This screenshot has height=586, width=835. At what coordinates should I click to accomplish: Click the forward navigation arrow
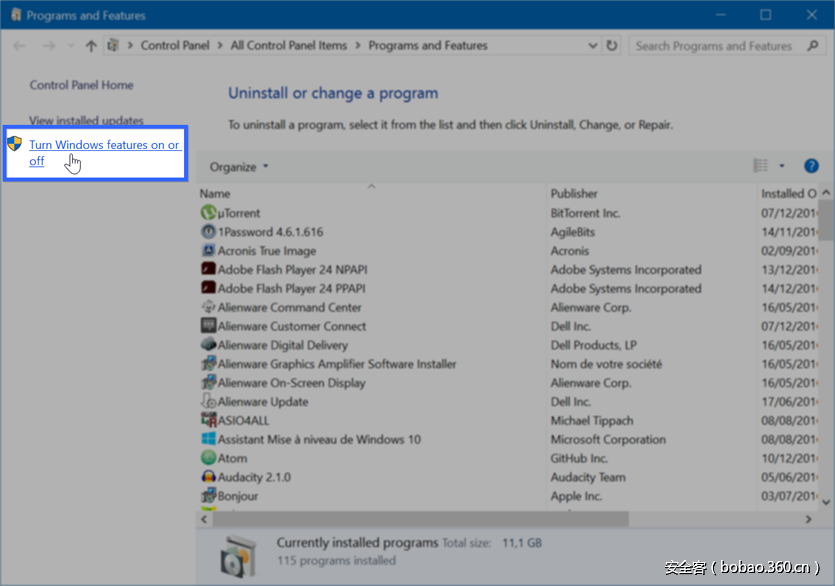(x=48, y=46)
